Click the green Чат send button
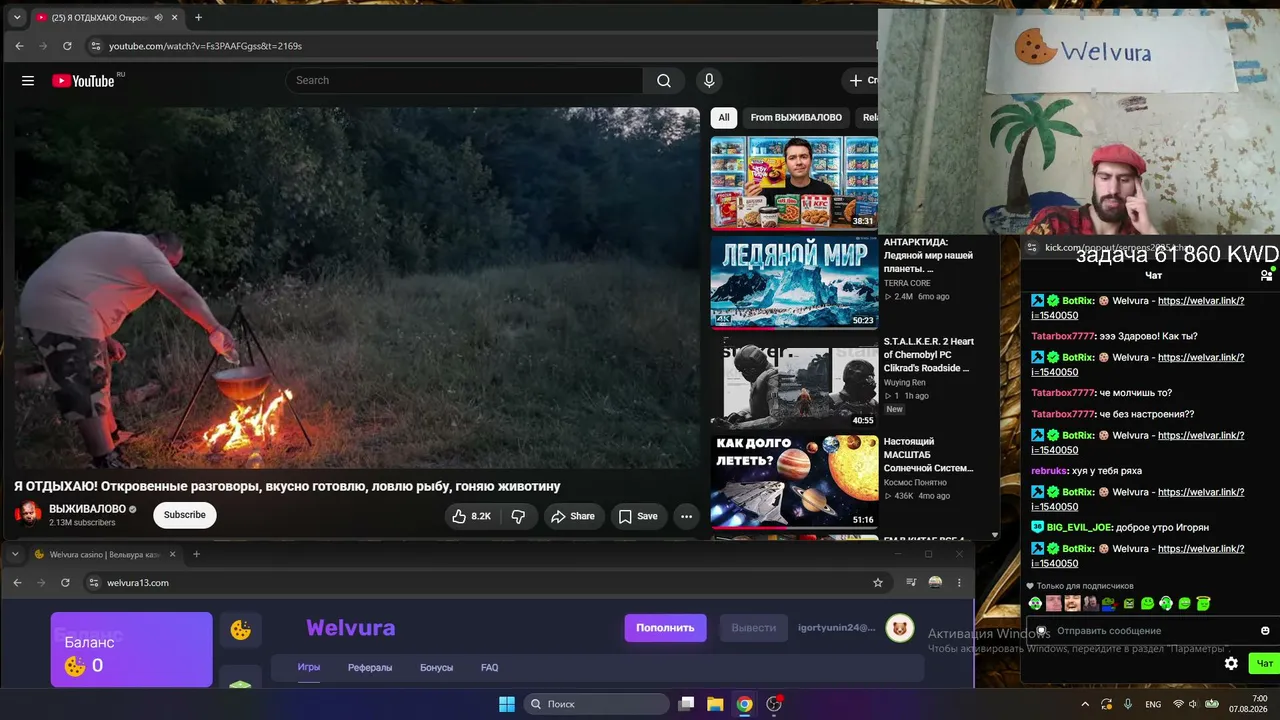Screen dimensions: 1280x720 pos(1265,663)
